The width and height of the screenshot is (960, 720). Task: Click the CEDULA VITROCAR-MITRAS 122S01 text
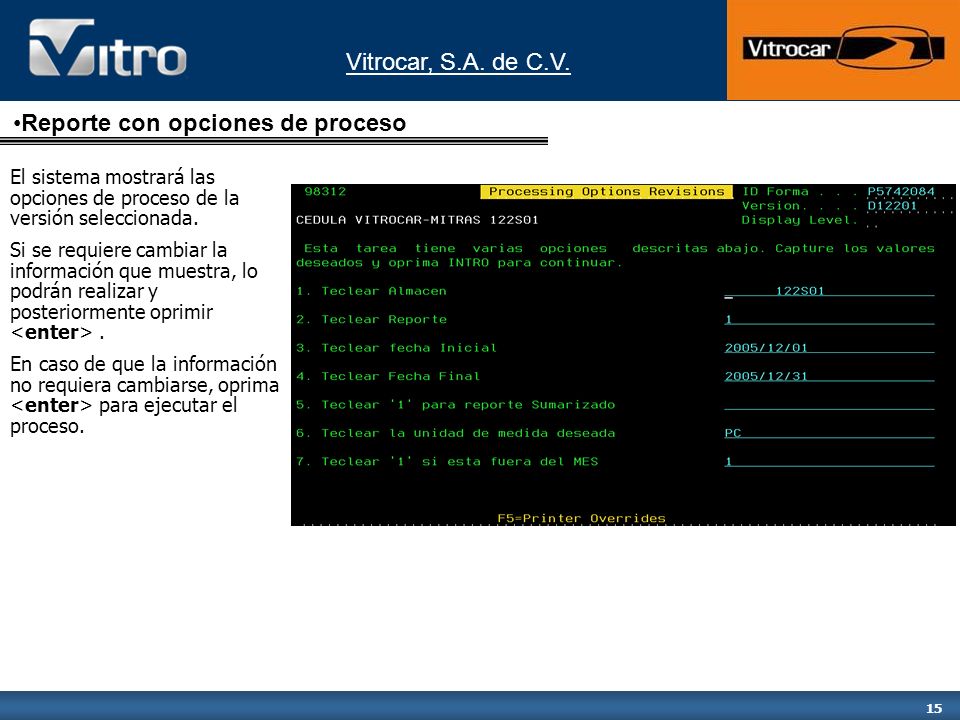click(417, 220)
